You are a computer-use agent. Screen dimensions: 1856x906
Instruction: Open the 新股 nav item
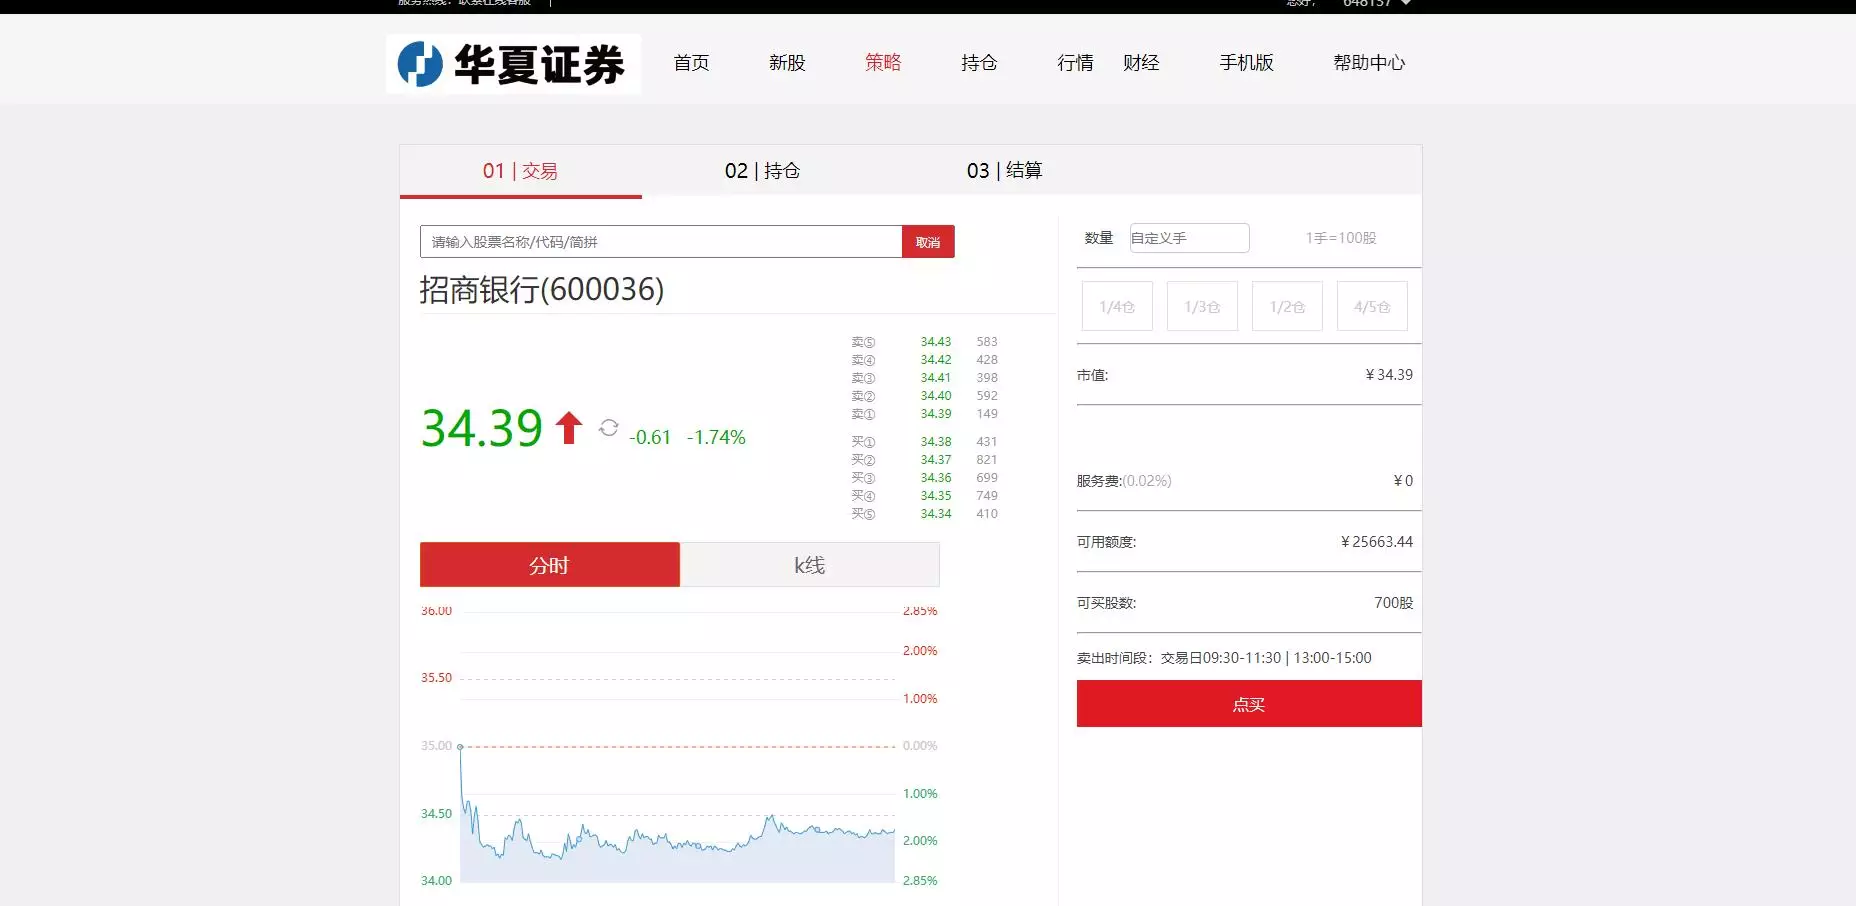tap(787, 63)
